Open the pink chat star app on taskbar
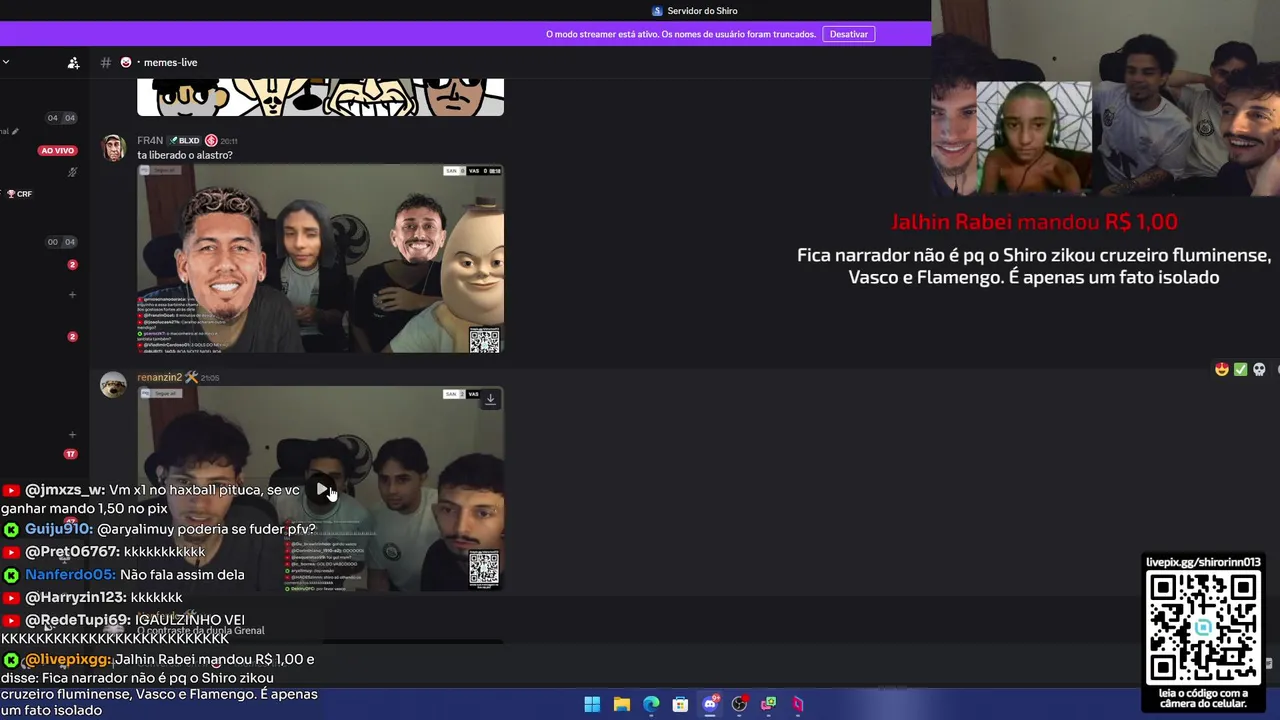Image resolution: width=1280 pixels, height=720 pixels. tap(768, 704)
